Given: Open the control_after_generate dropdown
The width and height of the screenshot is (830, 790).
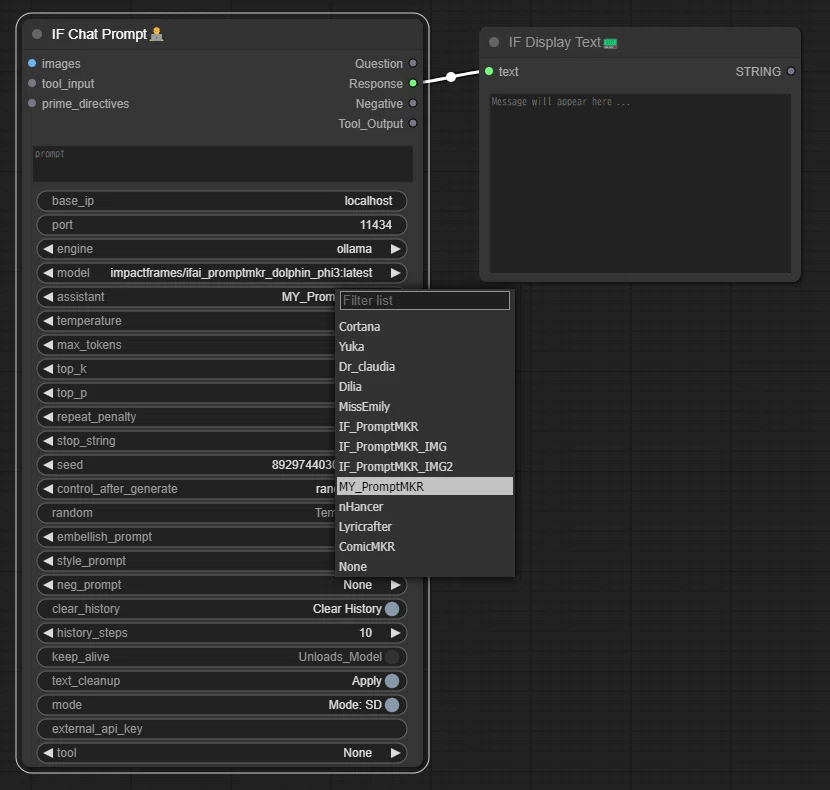Looking at the screenshot, I should tap(185, 489).
